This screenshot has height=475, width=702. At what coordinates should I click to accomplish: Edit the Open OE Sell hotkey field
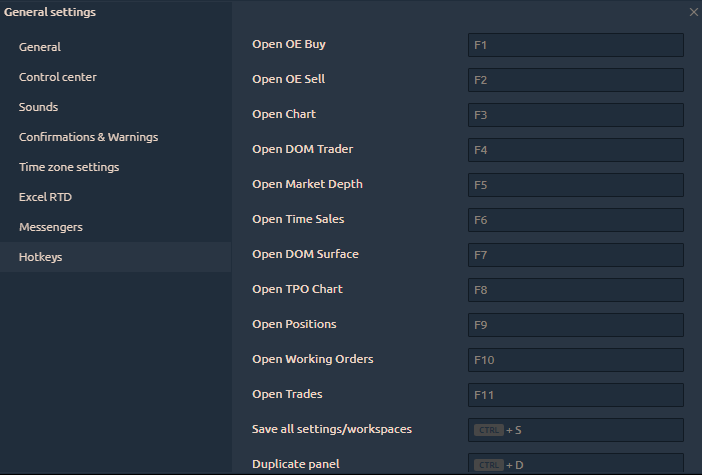575,80
